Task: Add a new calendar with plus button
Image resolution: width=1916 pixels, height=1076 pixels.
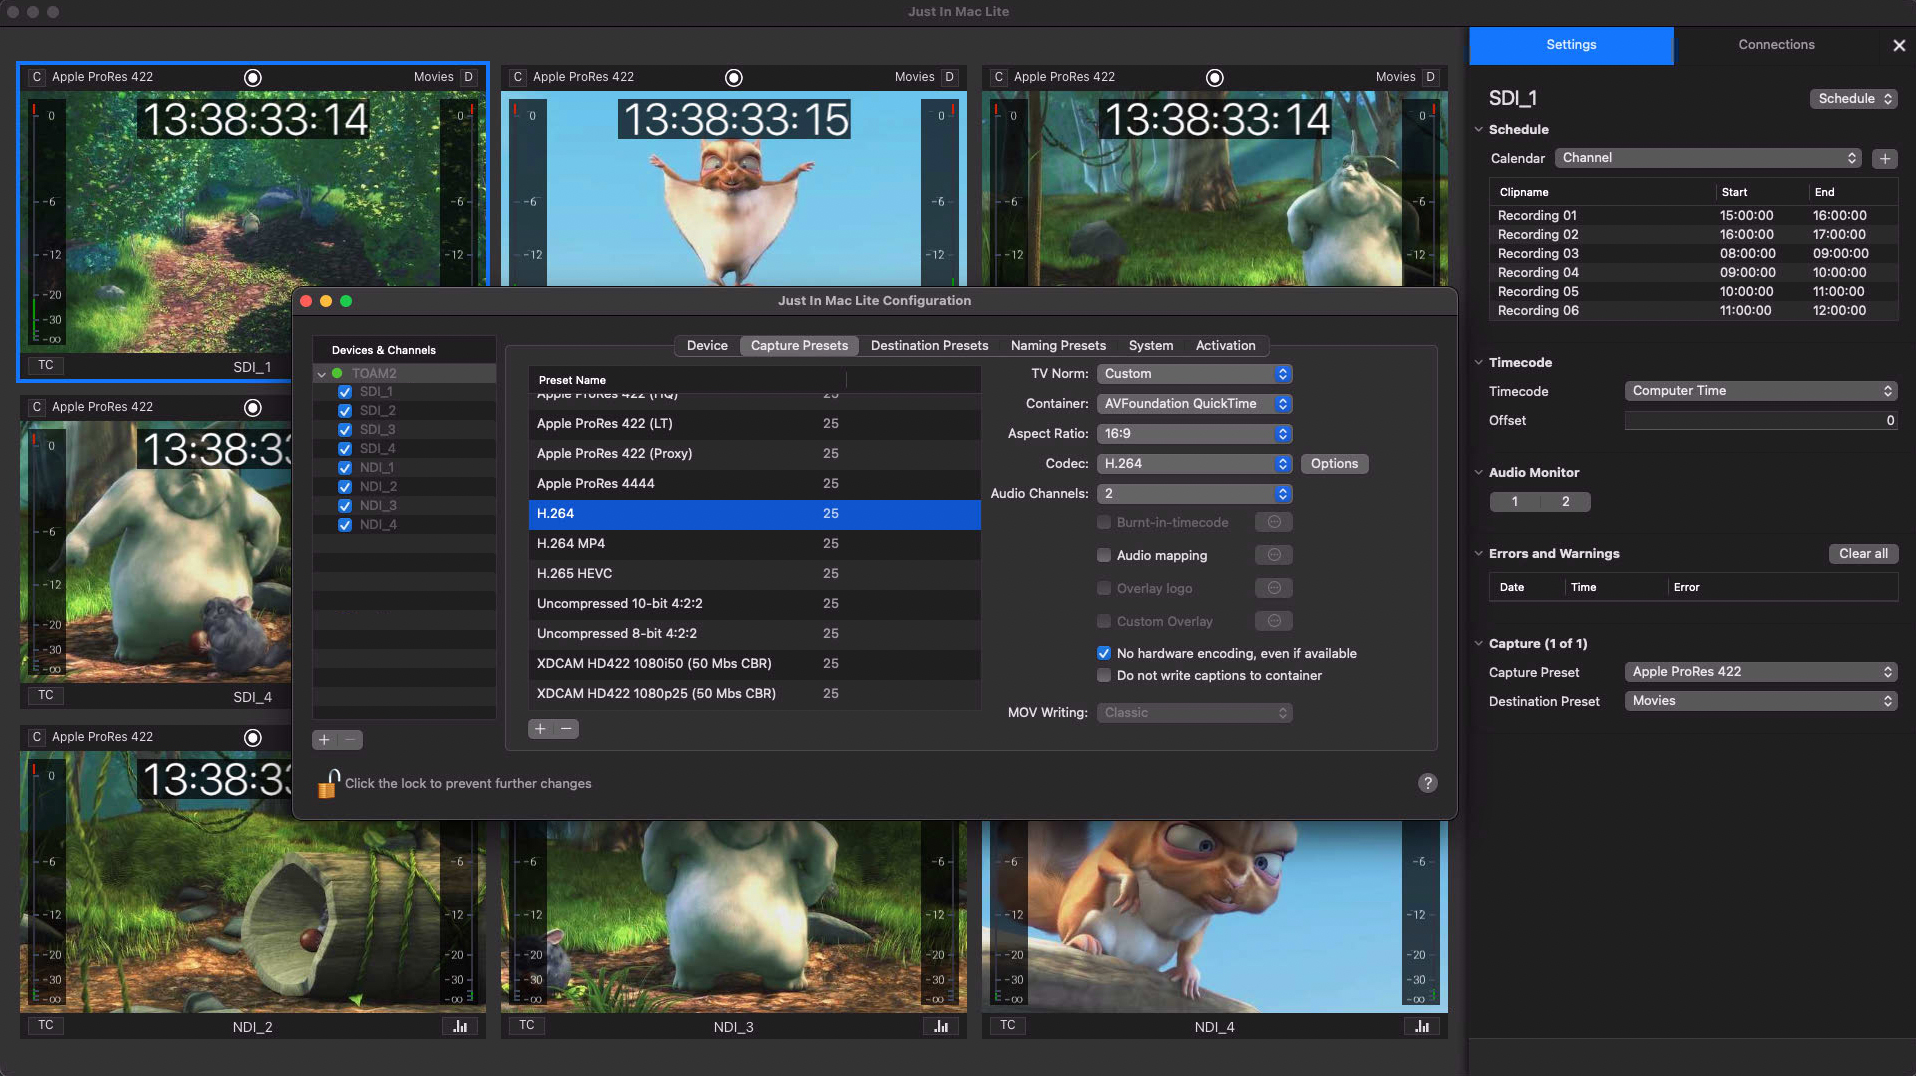Action: tap(1885, 158)
